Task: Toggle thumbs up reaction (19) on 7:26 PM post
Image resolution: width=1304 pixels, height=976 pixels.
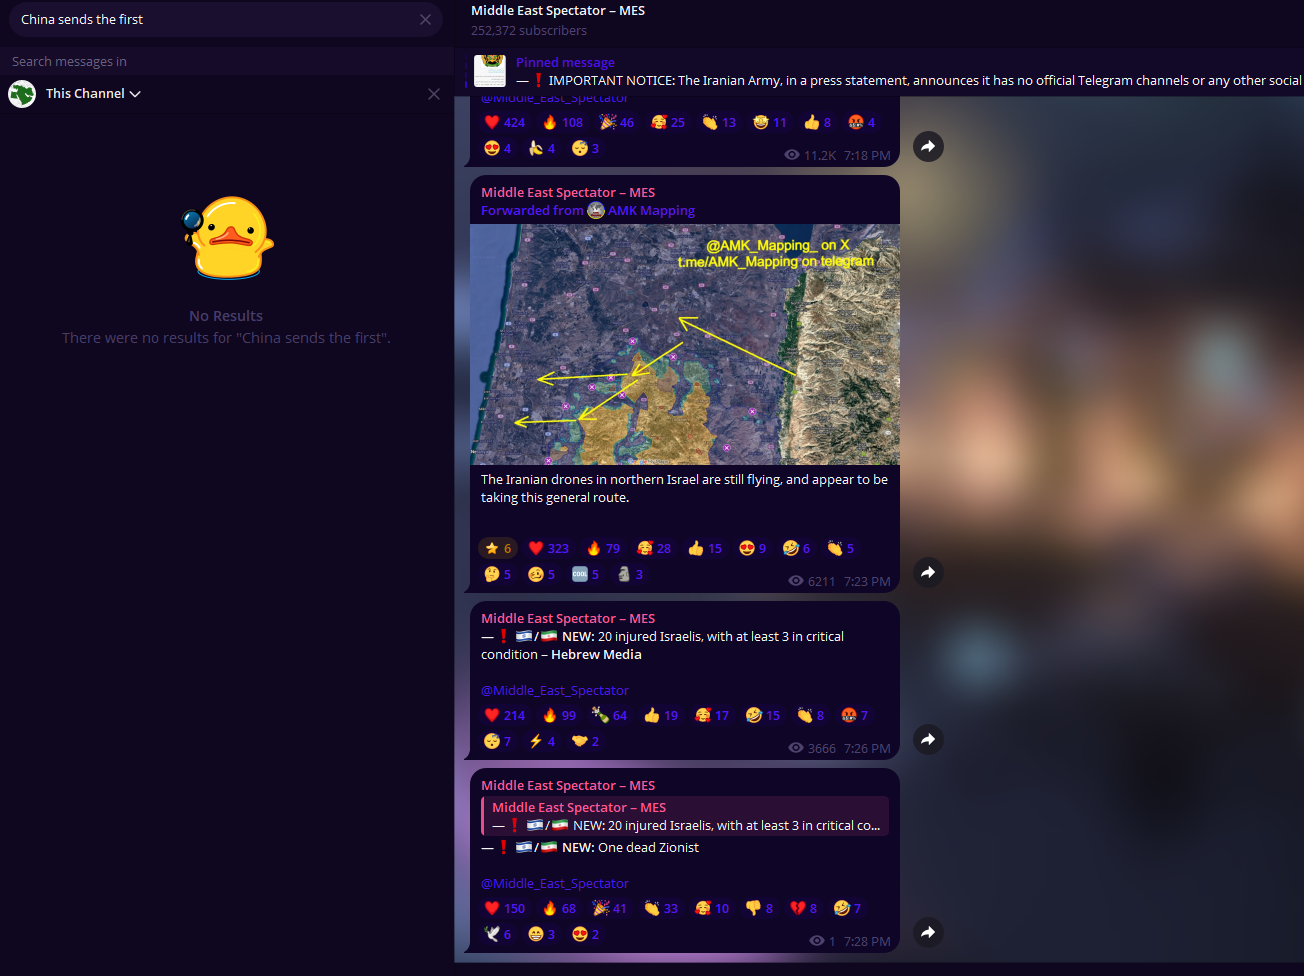Action: (x=661, y=716)
